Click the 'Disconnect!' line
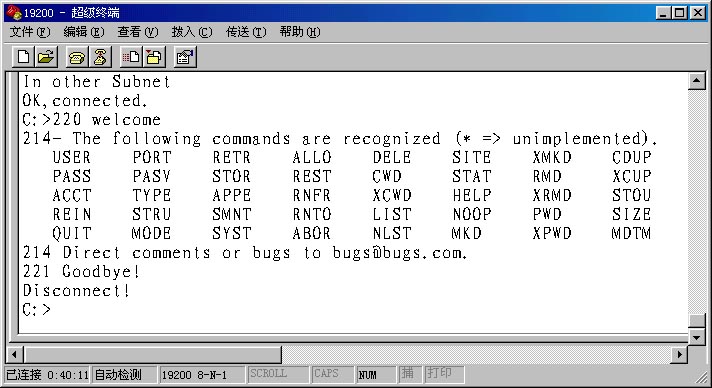The image size is (712, 388). pyautogui.click(x=76, y=291)
